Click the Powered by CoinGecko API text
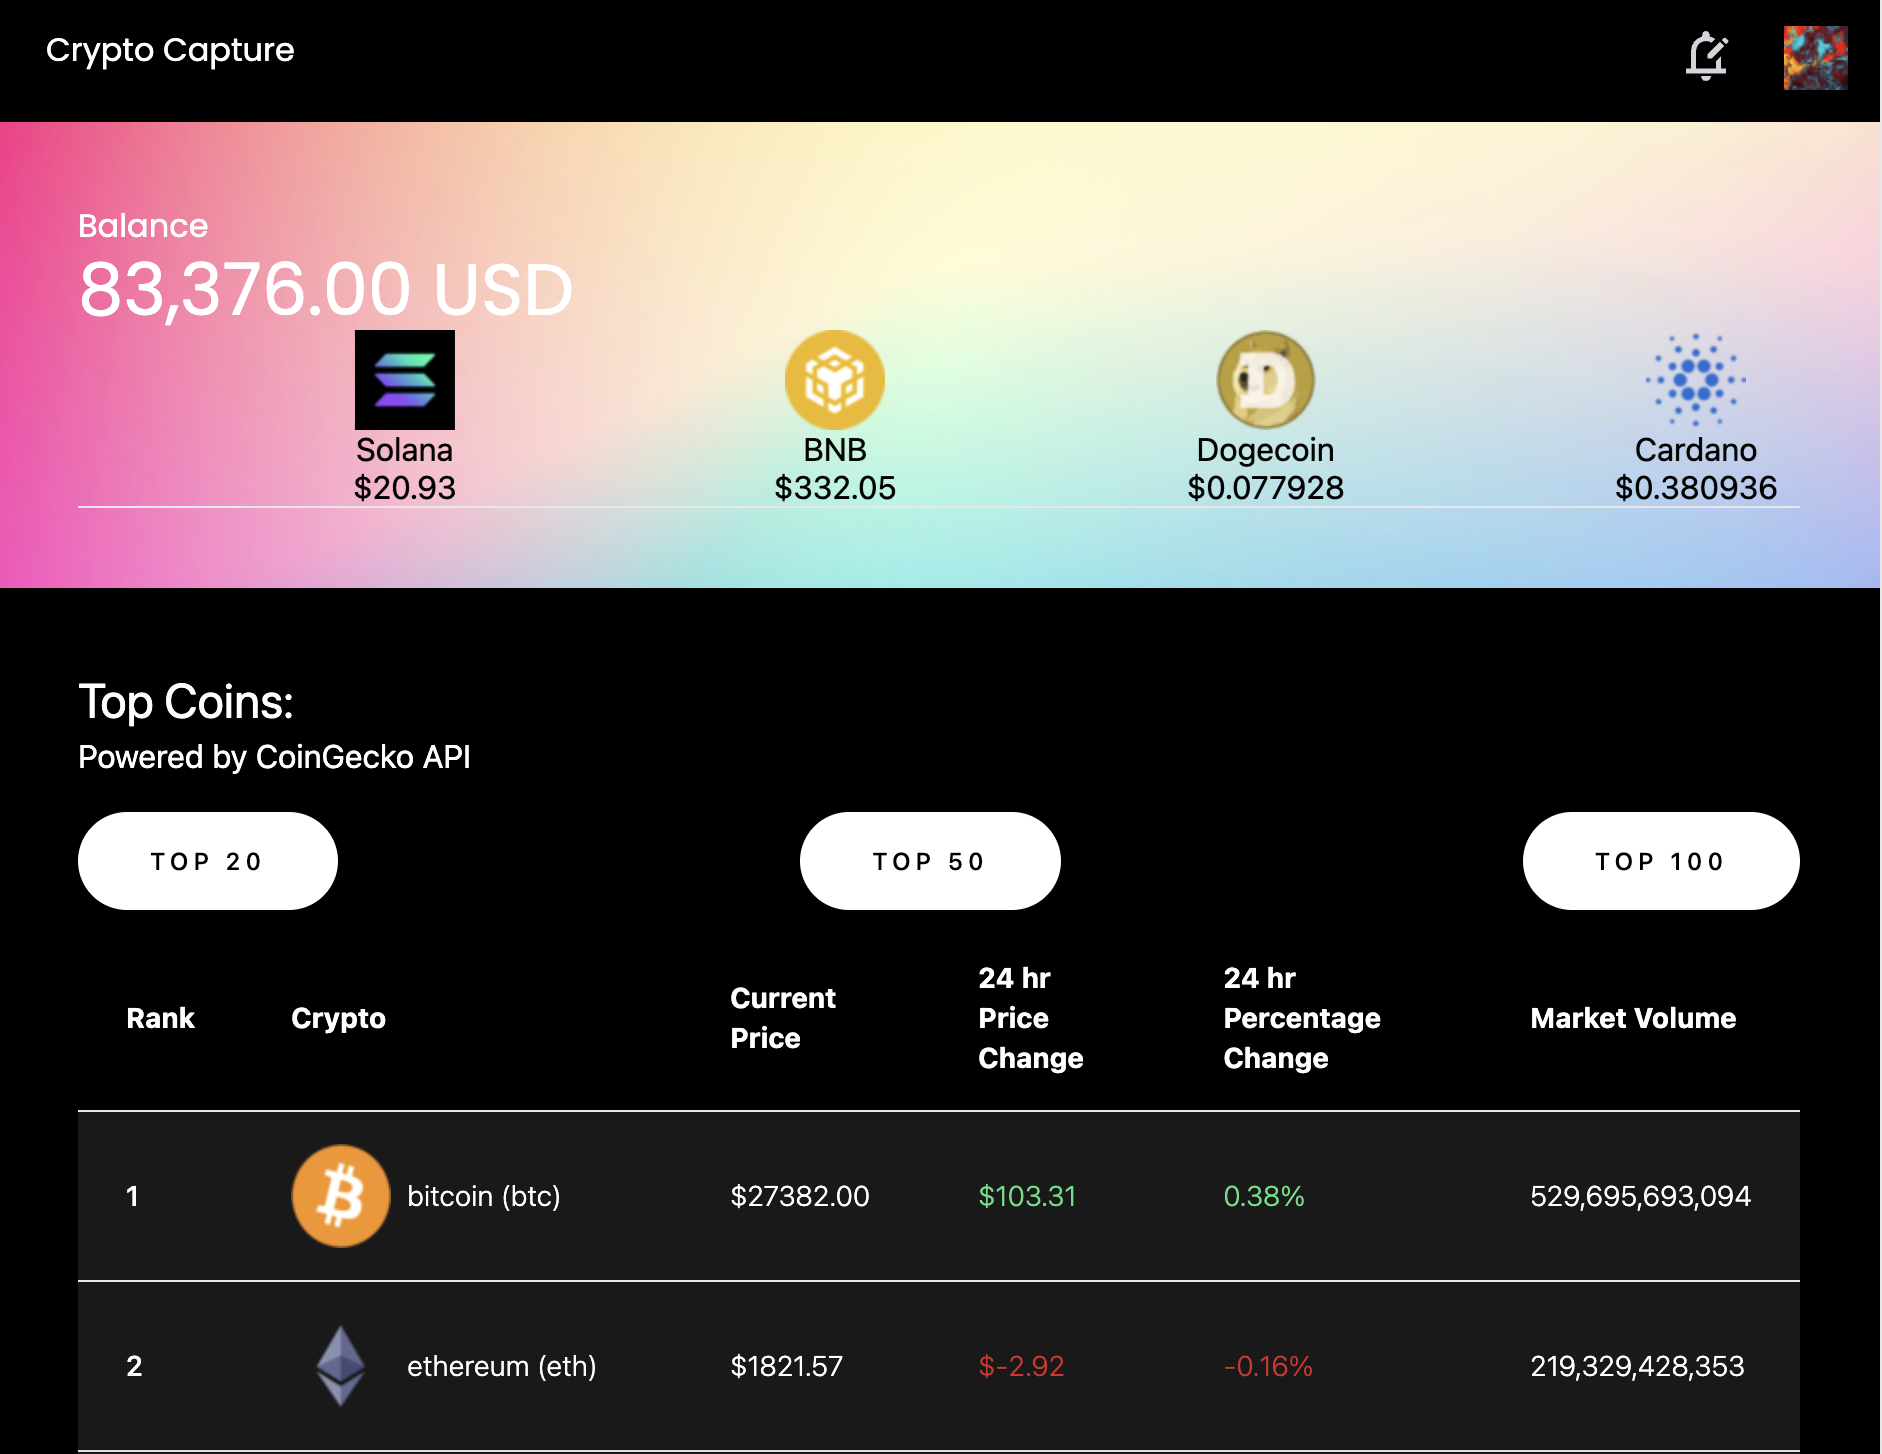Screen dimensions: 1882x1454 point(276,757)
